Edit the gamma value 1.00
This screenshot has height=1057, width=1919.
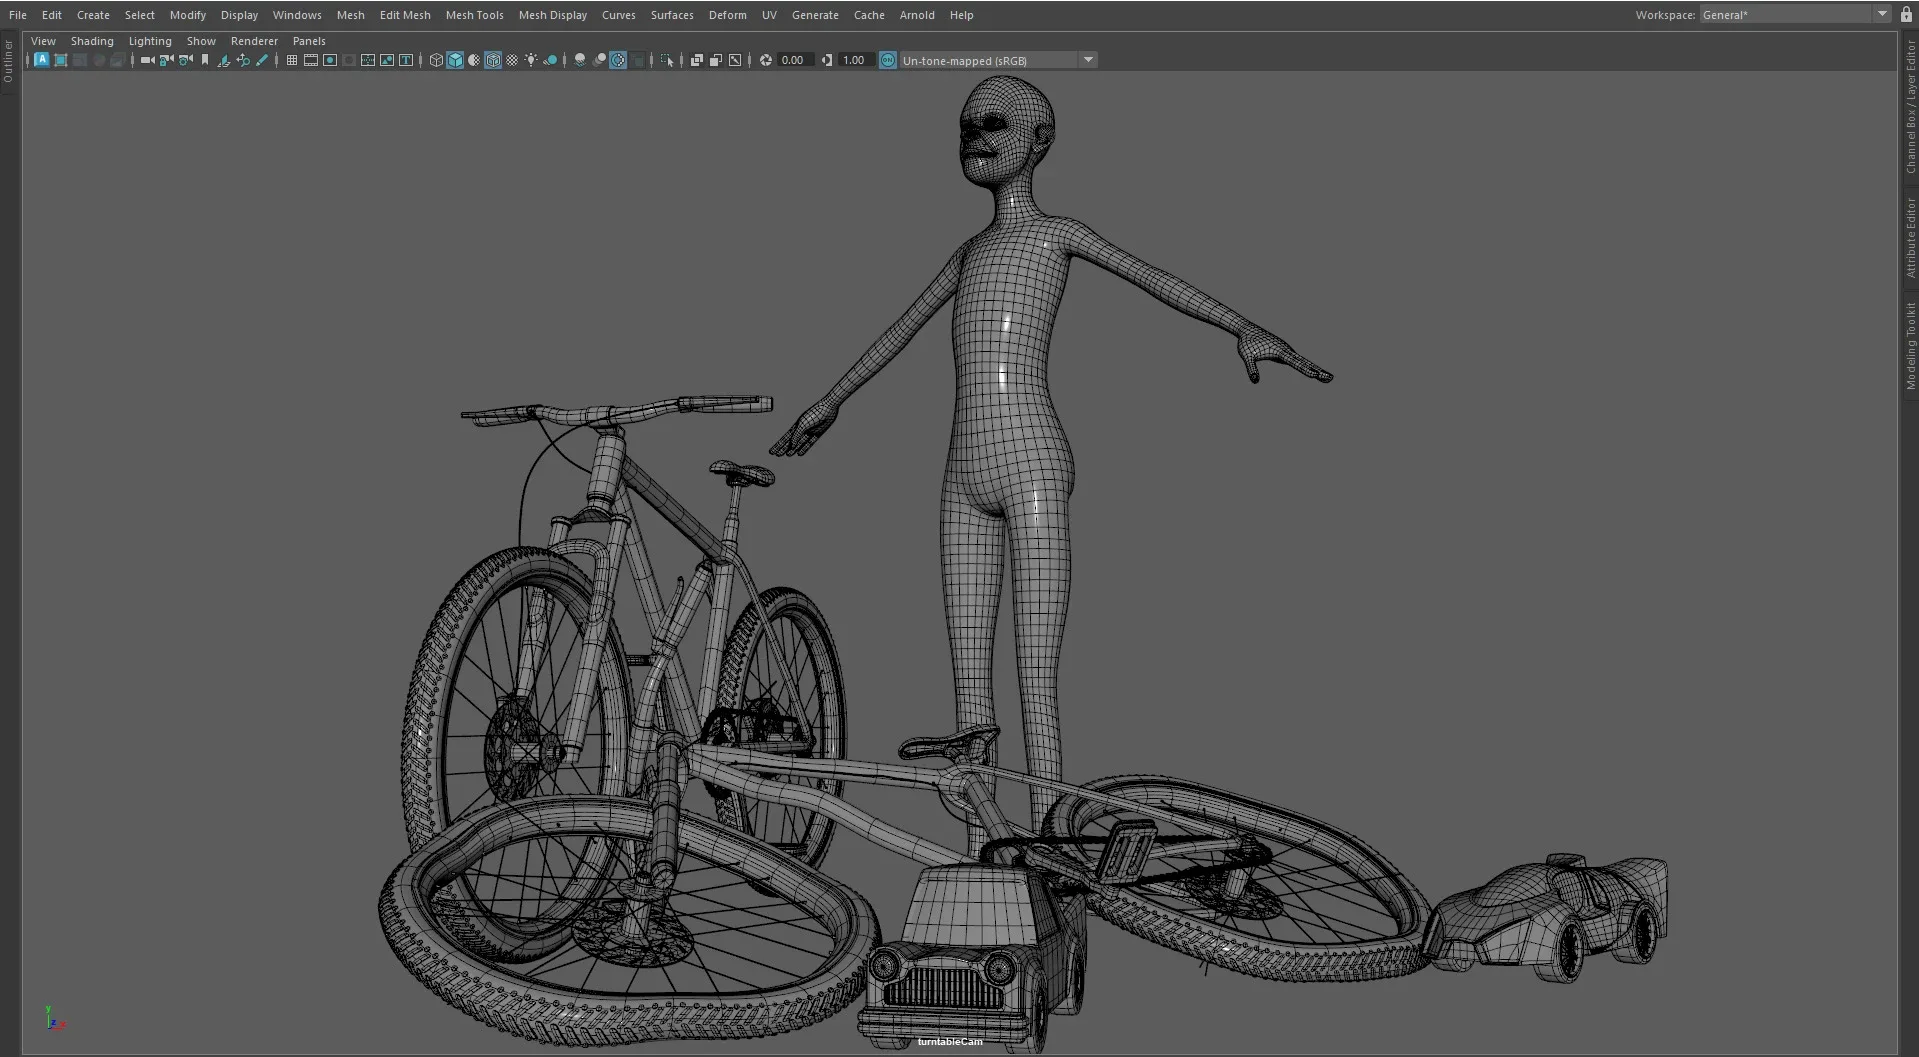coord(855,60)
